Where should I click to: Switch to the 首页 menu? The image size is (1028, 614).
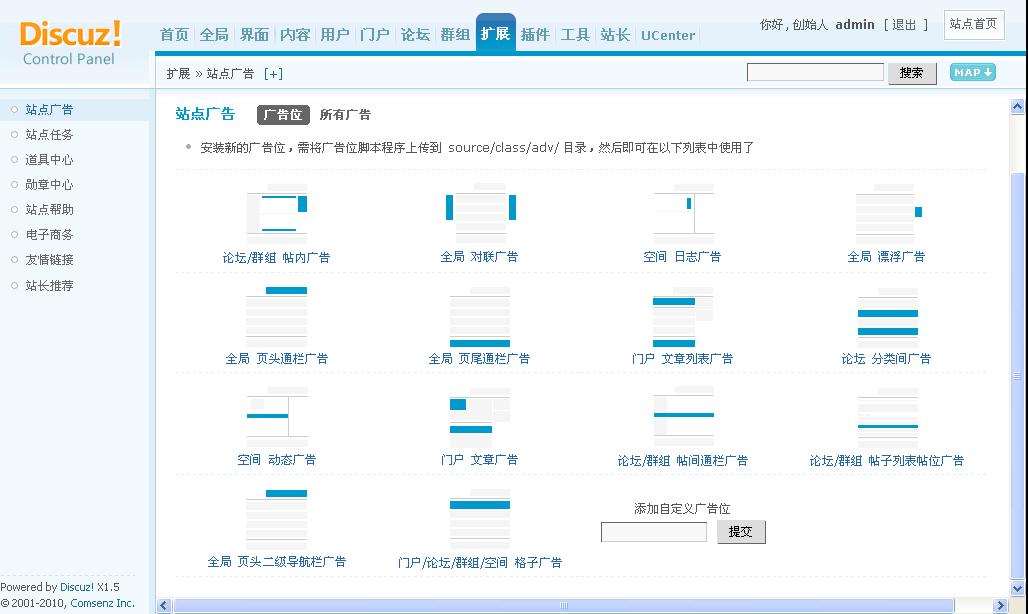[174, 35]
